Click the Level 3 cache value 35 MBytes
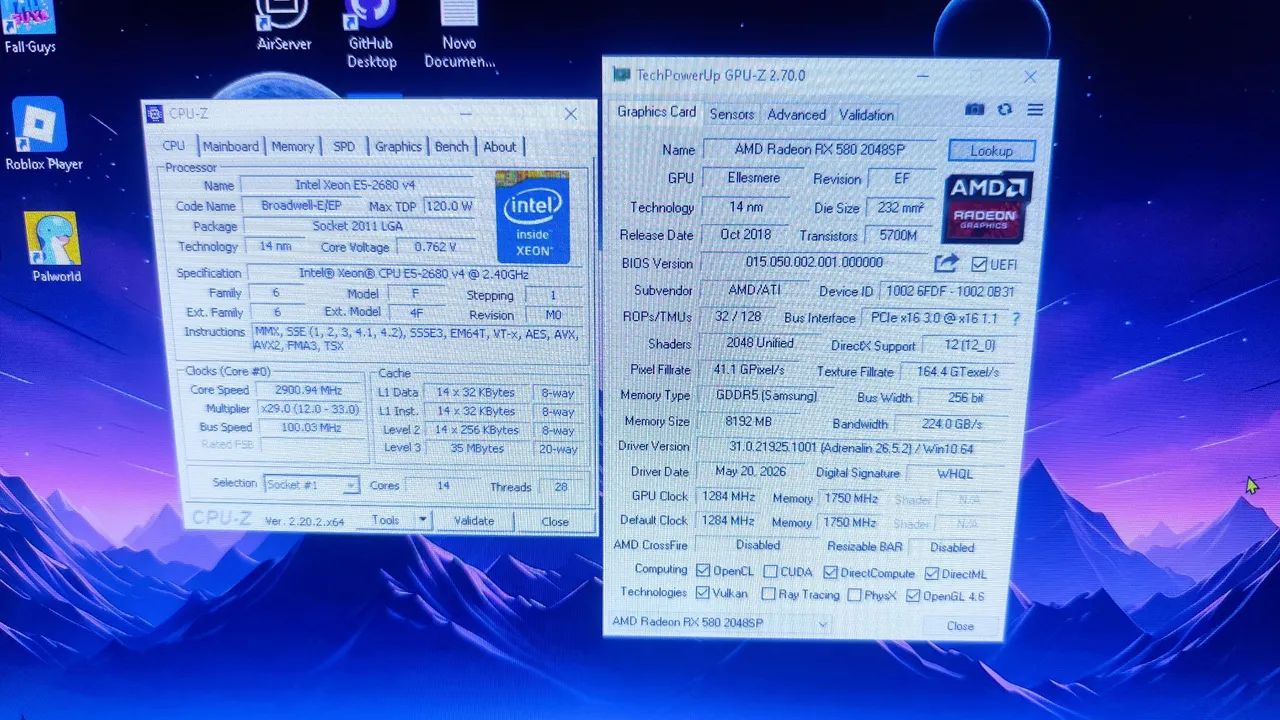1280x720 pixels. [477, 448]
